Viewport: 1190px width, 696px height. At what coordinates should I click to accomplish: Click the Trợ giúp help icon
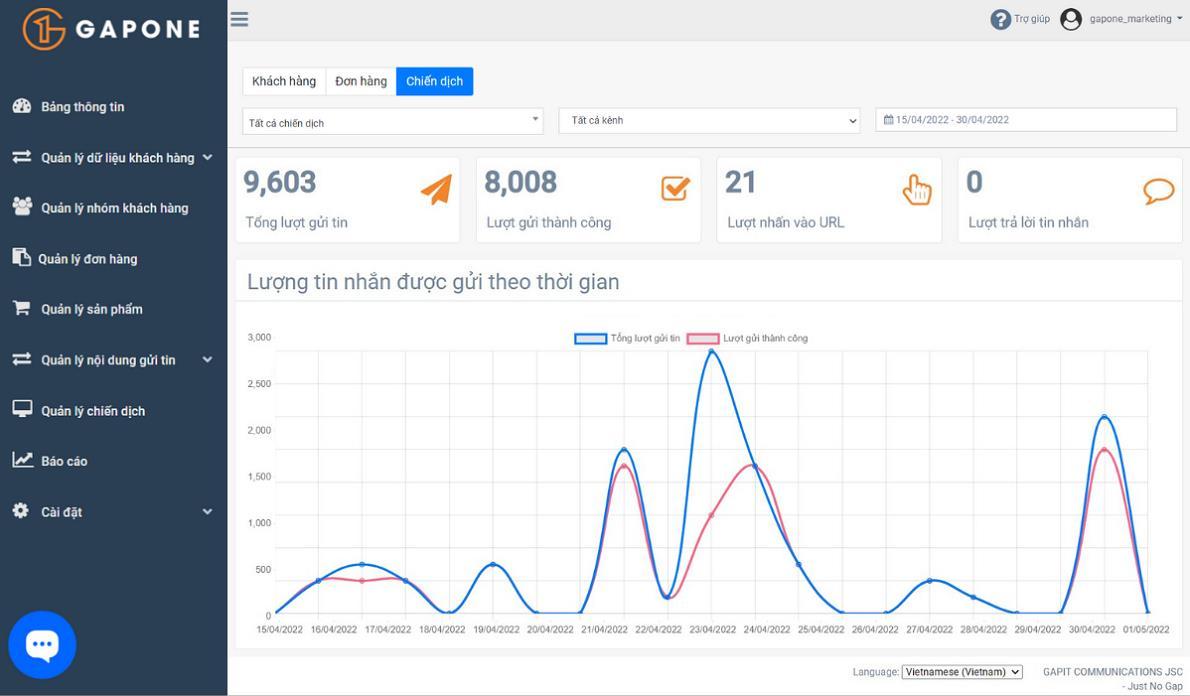pyautogui.click(x=1000, y=19)
